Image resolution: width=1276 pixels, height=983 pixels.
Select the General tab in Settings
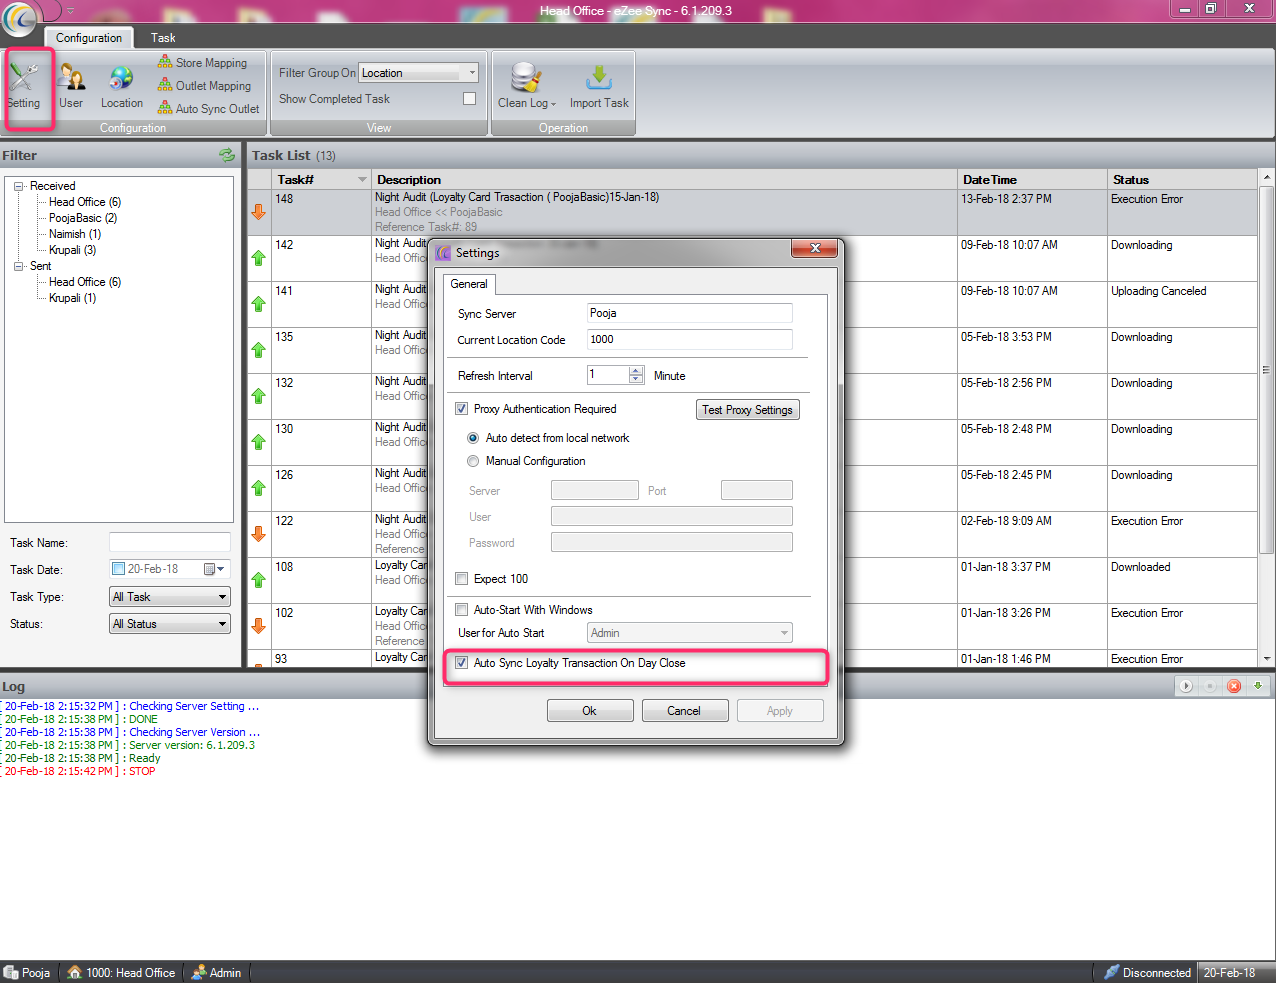click(x=469, y=284)
